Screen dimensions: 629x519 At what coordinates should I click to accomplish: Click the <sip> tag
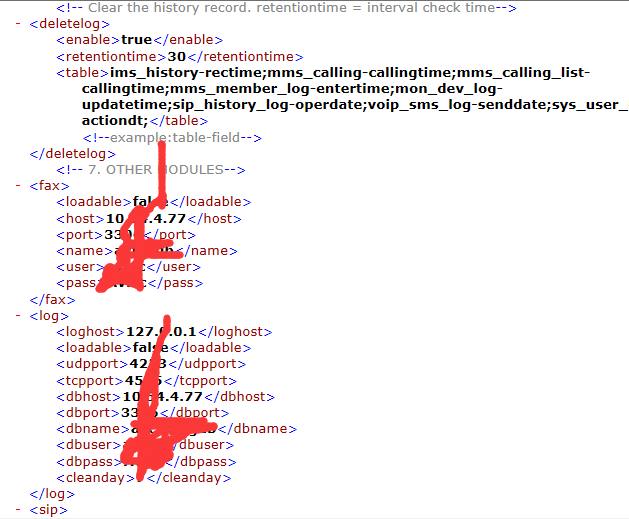49,510
